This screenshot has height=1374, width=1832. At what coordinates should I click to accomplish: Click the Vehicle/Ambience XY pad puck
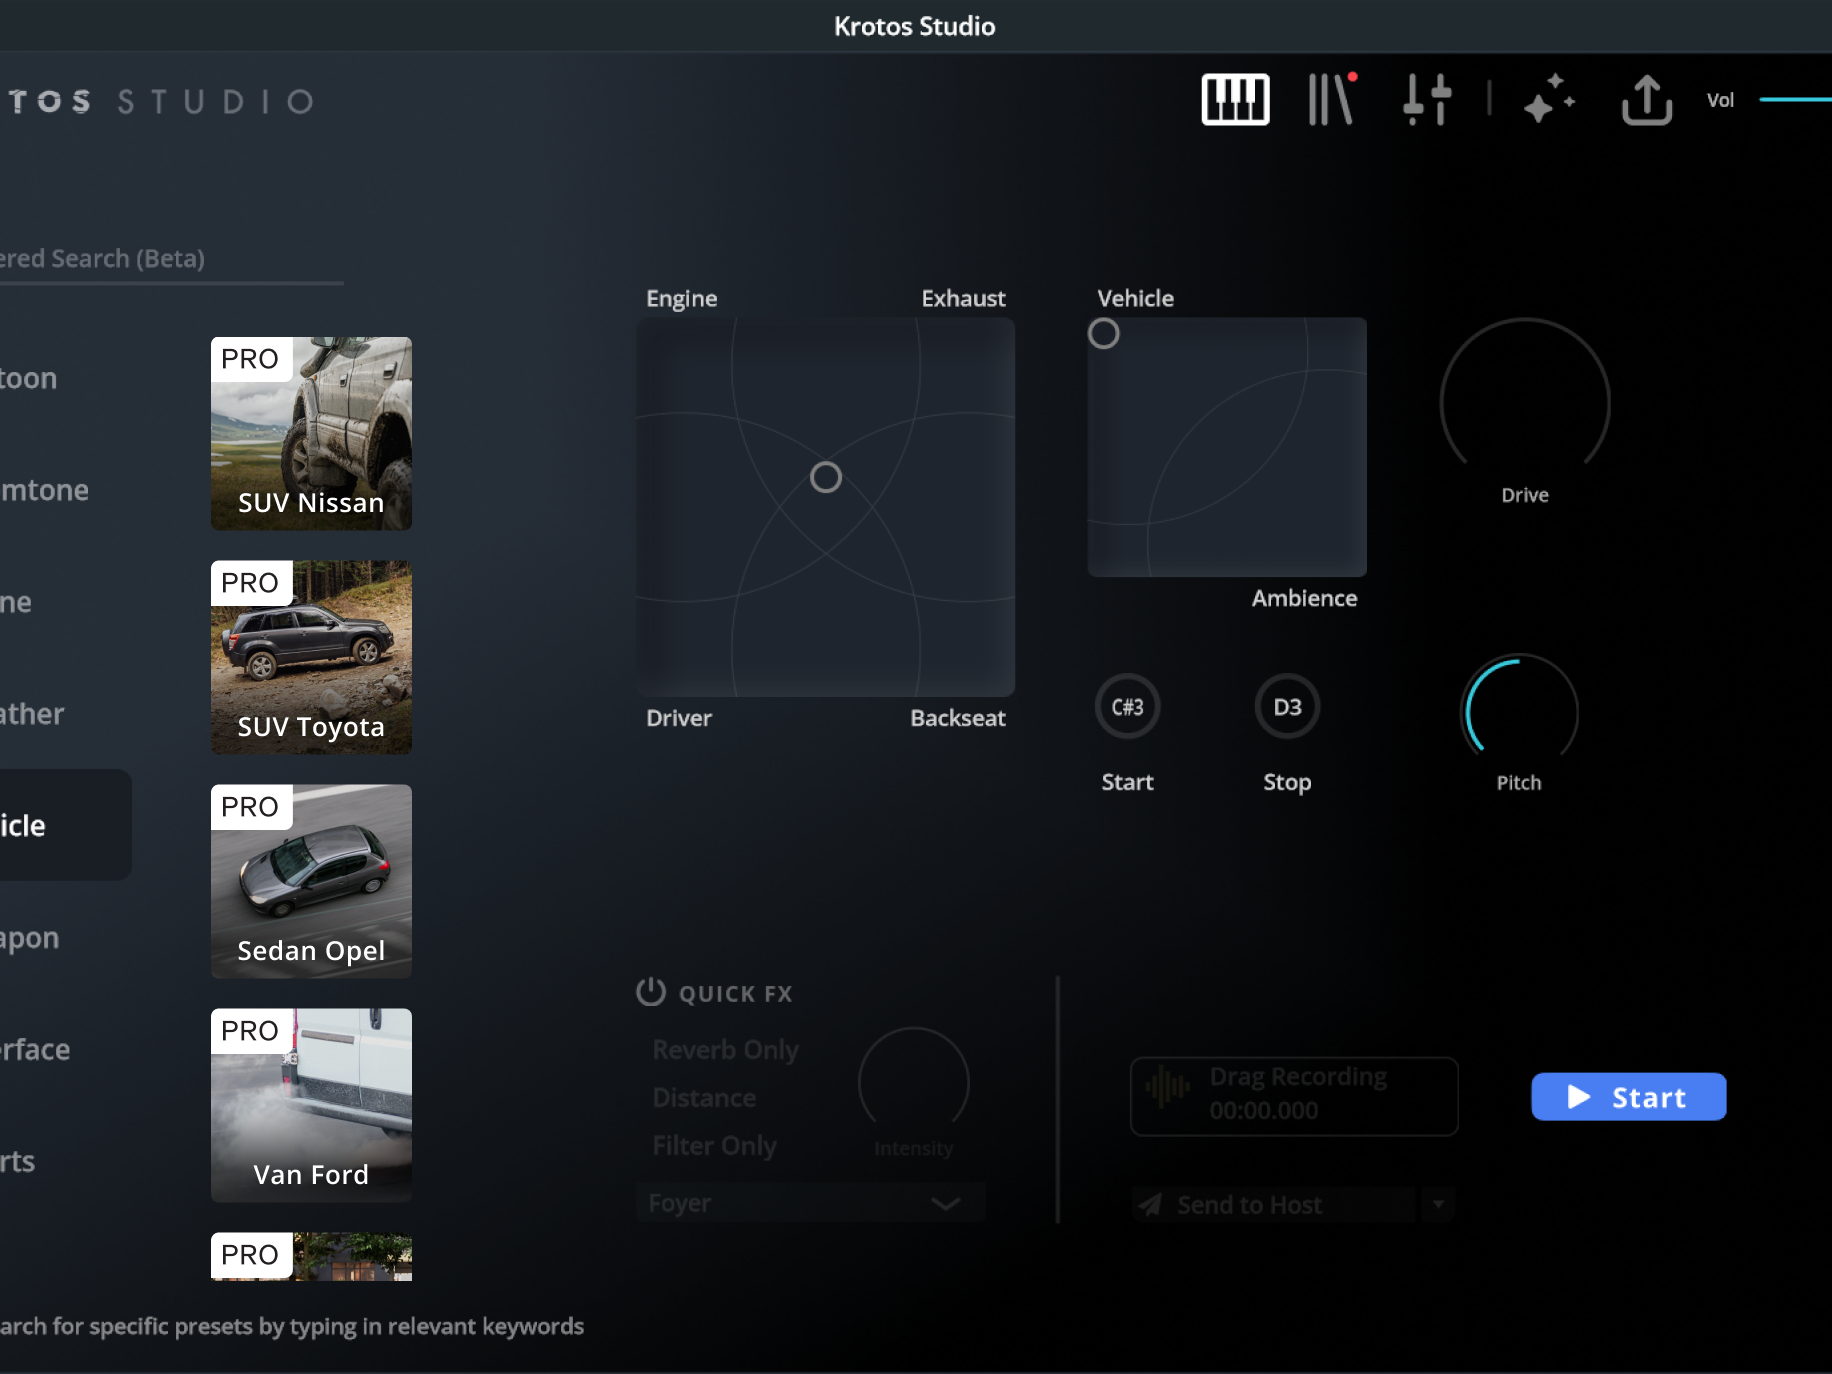1103,333
